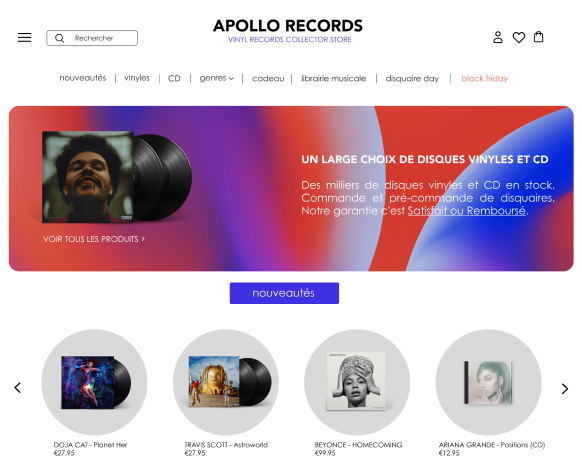Click the Apollo Records logo
The height and width of the screenshot is (476, 582).
pos(288,31)
